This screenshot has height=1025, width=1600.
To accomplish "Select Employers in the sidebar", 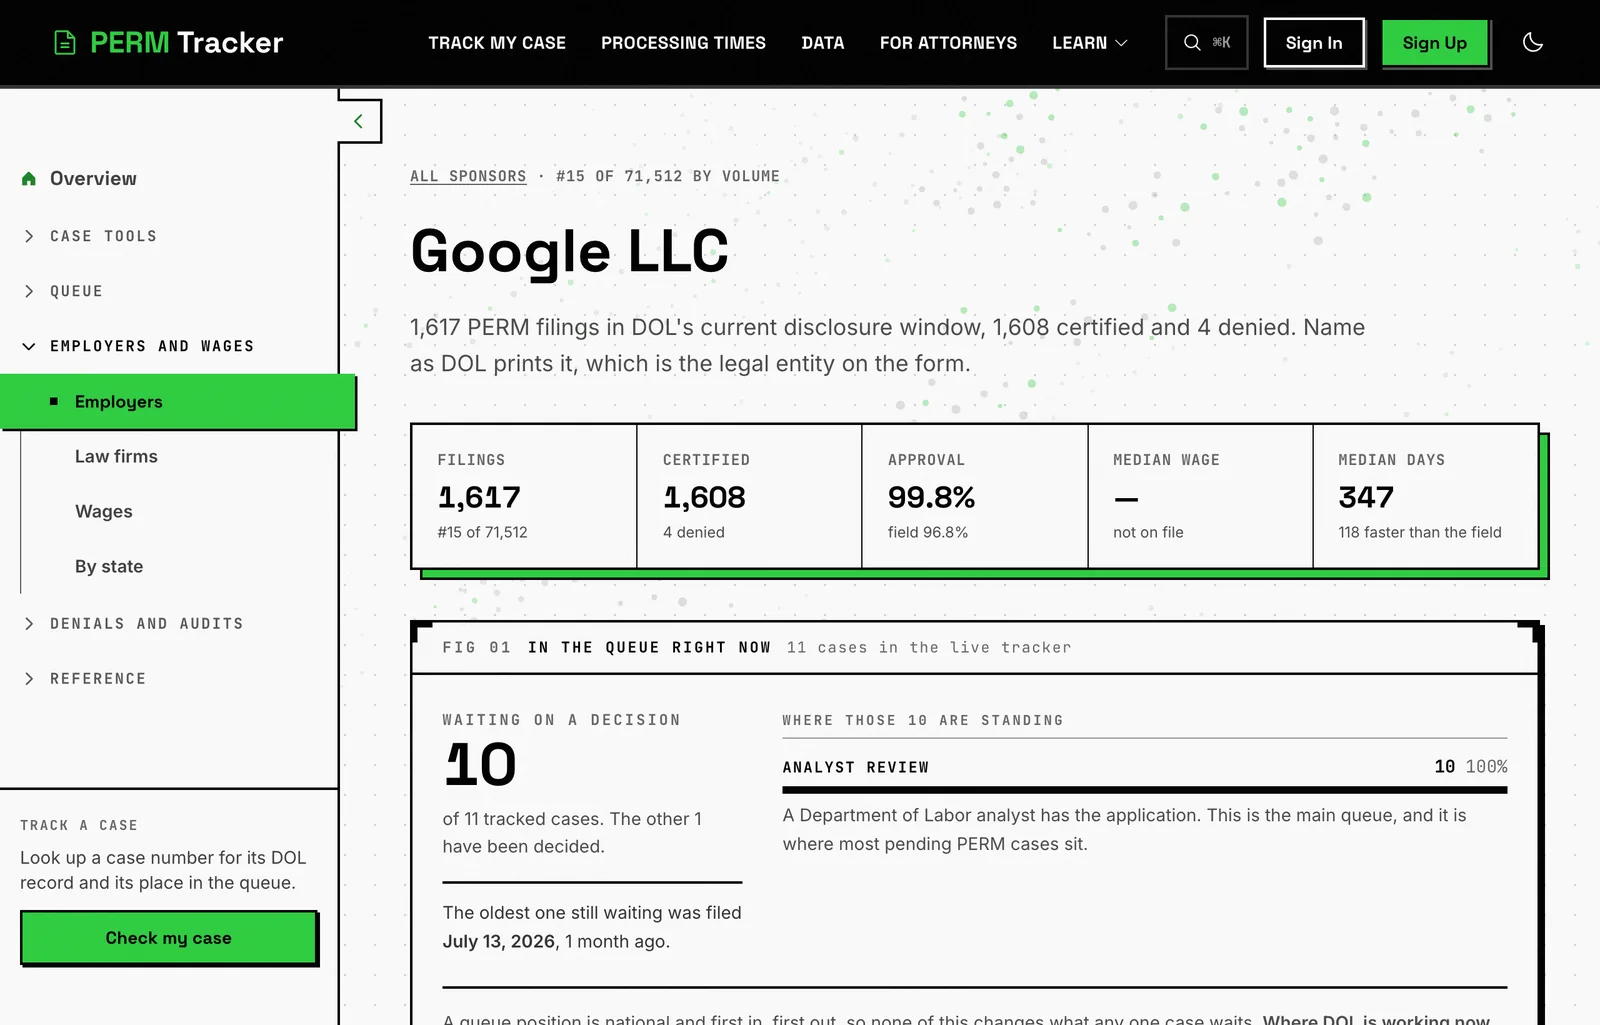I will 178,402.
